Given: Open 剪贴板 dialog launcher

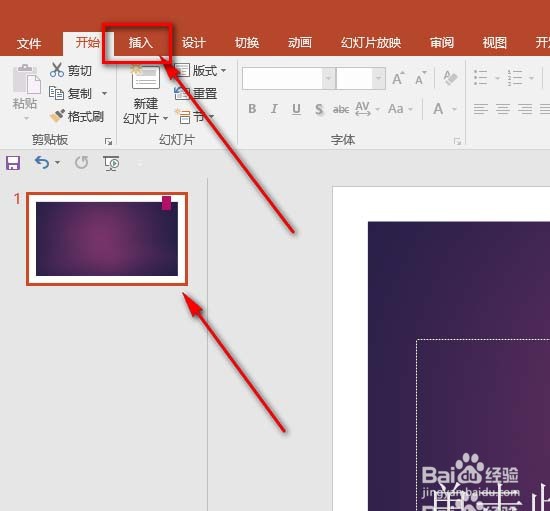Looking at the screenshot, I should [108, 141].
